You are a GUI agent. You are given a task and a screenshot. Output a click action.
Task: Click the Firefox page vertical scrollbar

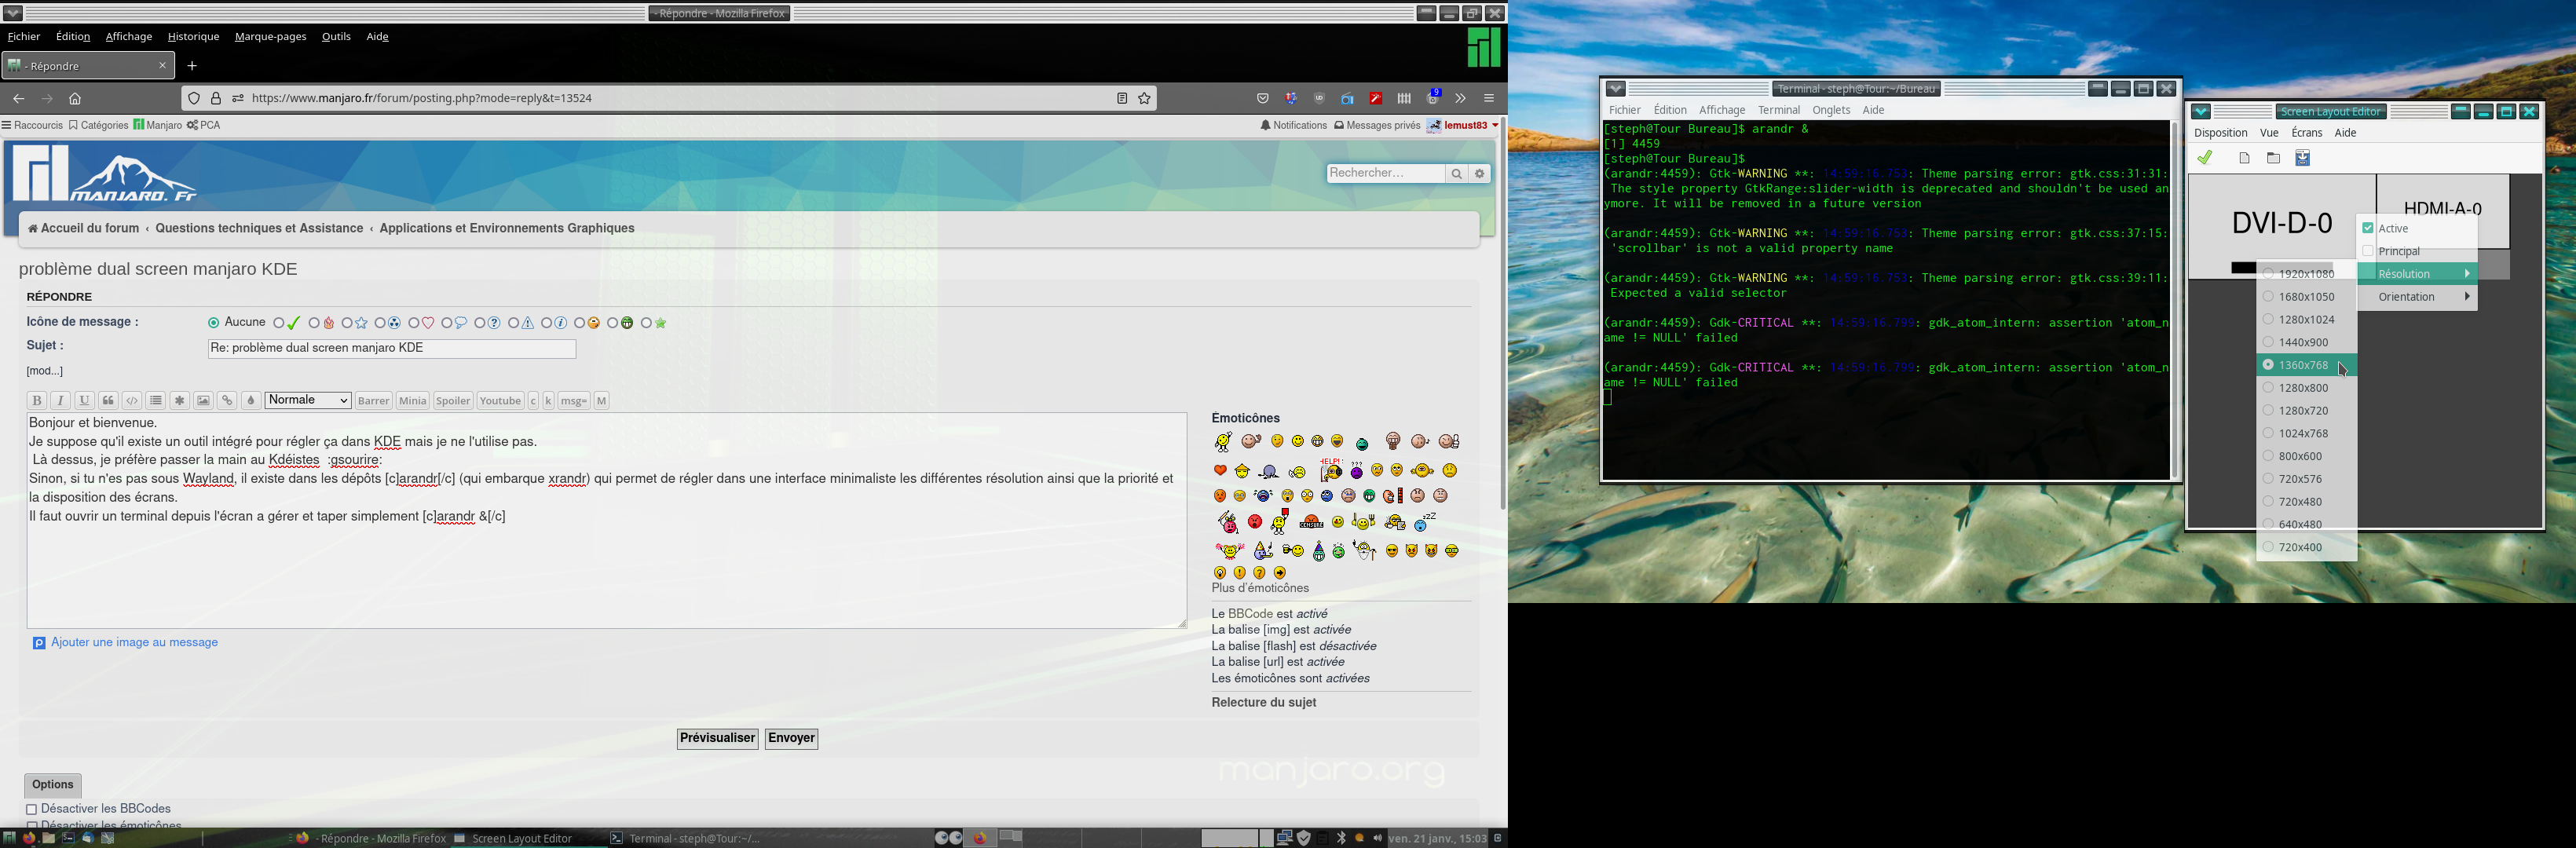[x=1502, y=320]
